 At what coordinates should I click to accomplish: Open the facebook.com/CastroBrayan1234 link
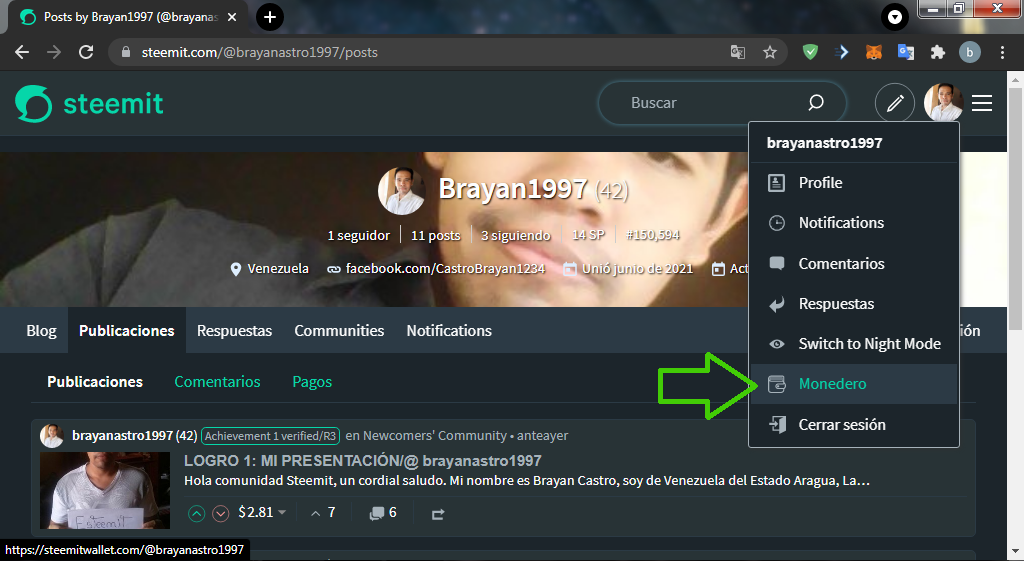445,268
